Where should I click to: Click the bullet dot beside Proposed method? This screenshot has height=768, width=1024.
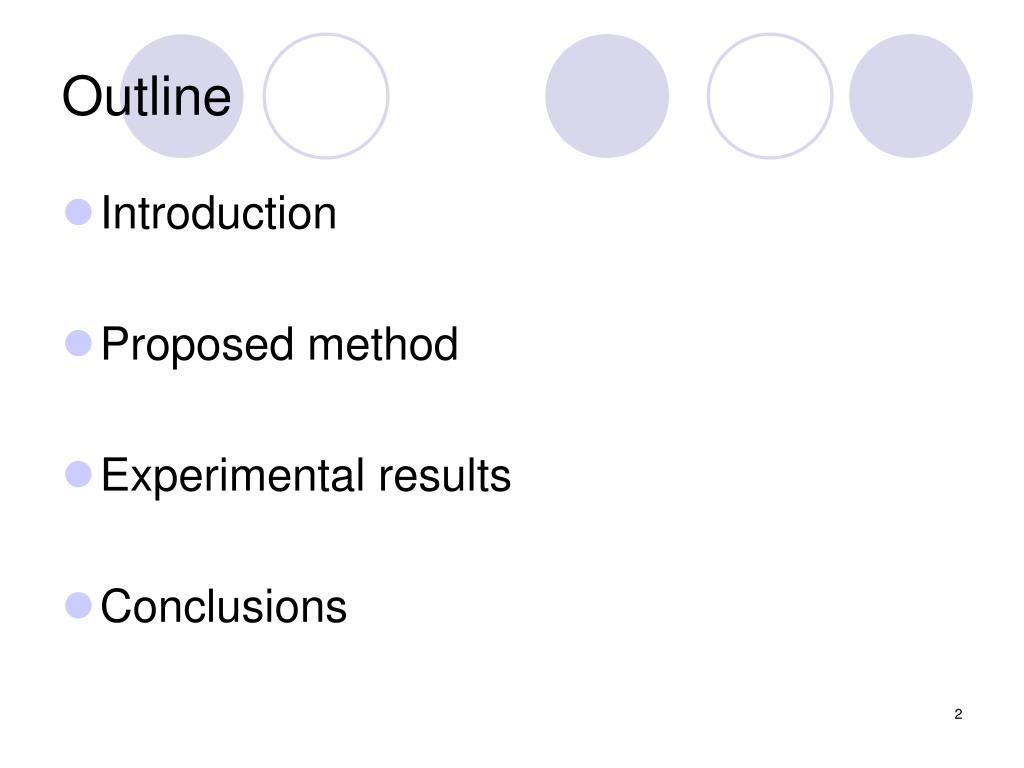(78, 344)
